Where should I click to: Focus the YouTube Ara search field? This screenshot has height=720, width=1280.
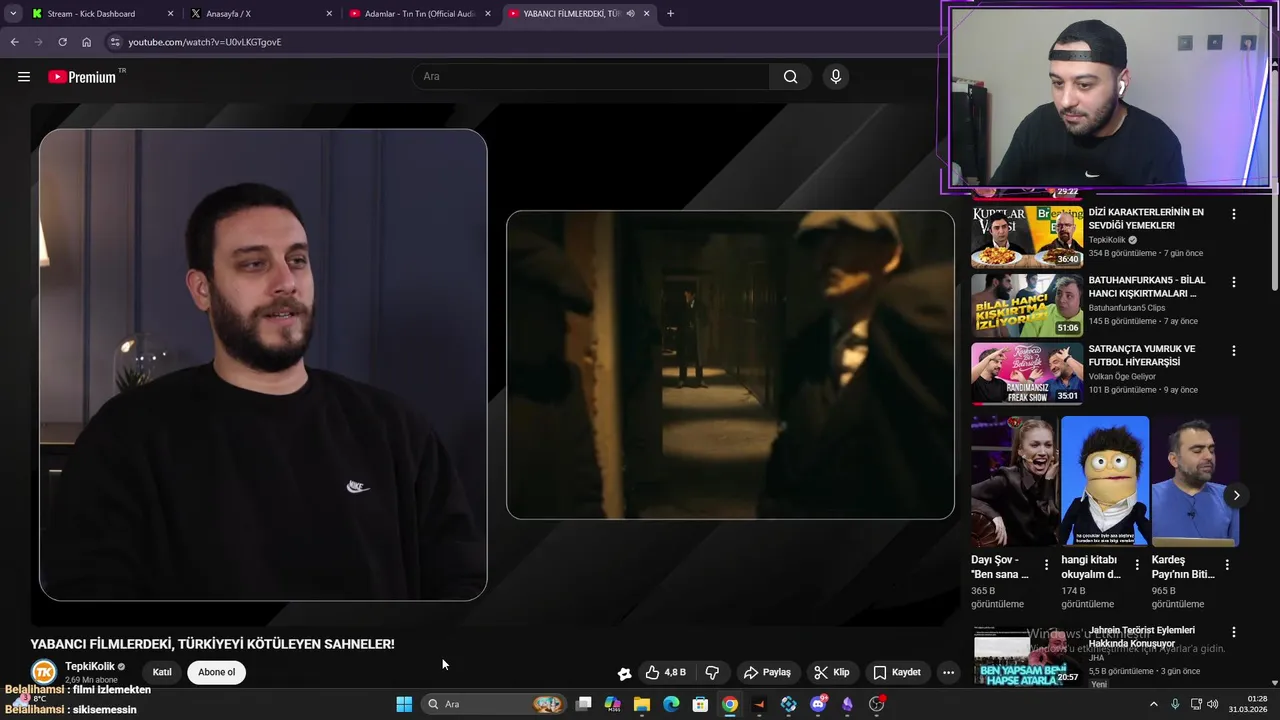[x=590, y=77]
